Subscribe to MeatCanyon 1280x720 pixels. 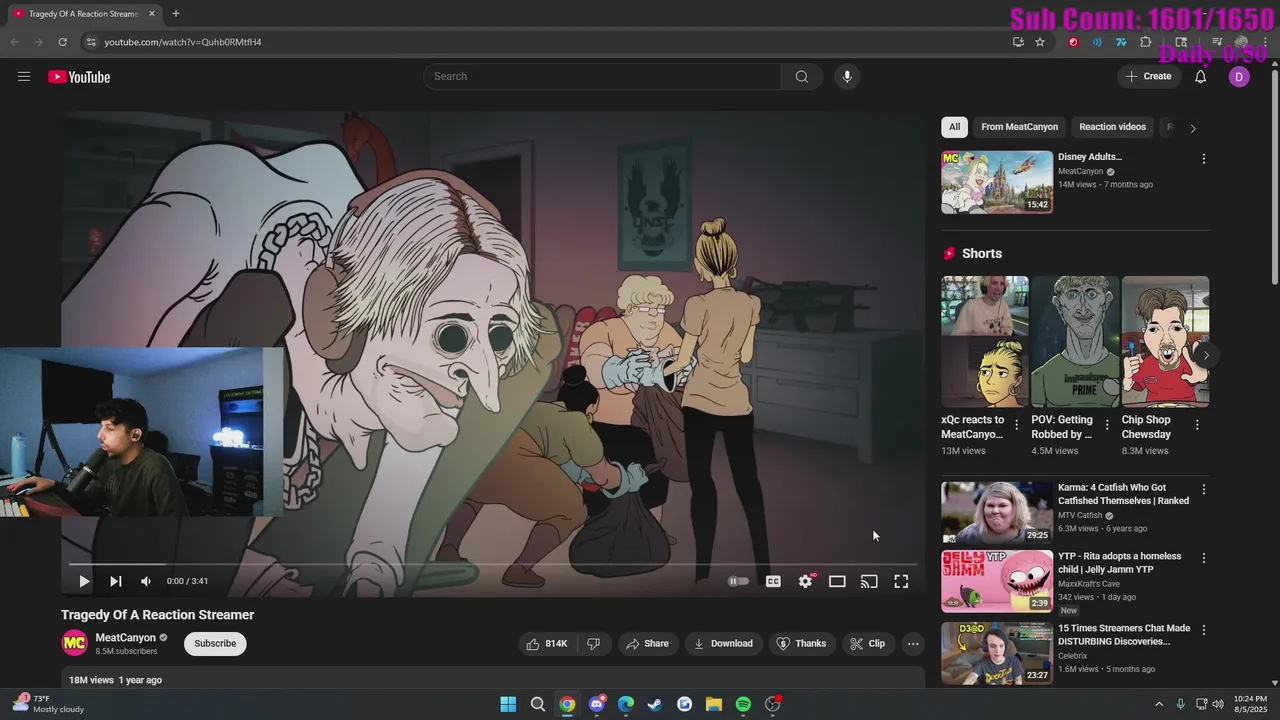point(215,644)
